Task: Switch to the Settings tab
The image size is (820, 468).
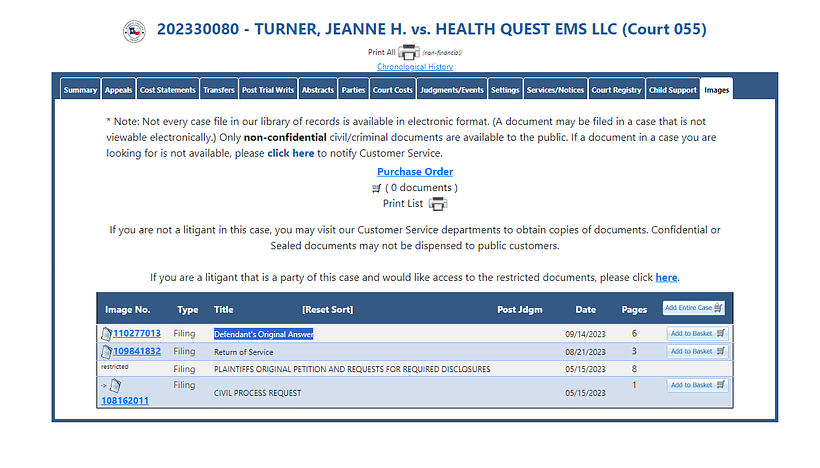Action: click(505, 90)
